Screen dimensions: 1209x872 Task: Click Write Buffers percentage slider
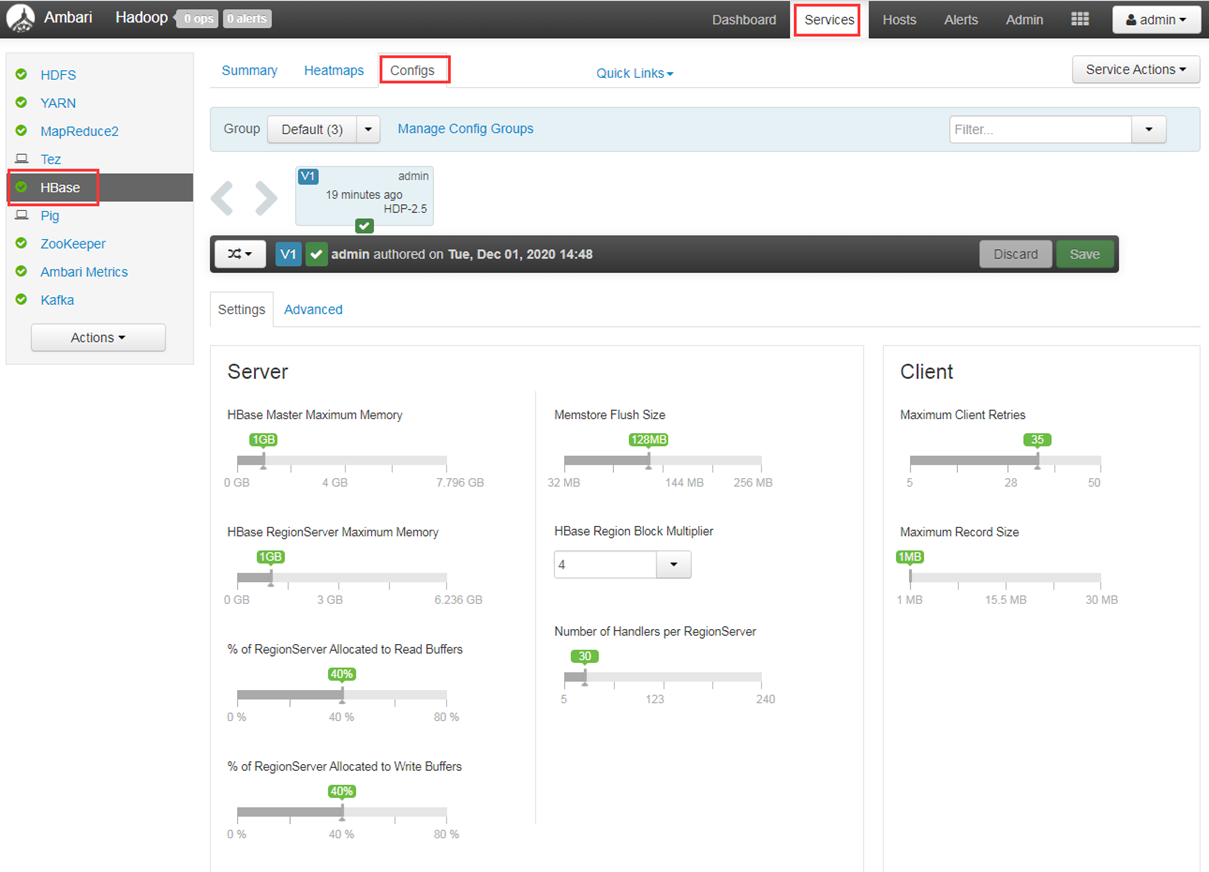[342, 812]
